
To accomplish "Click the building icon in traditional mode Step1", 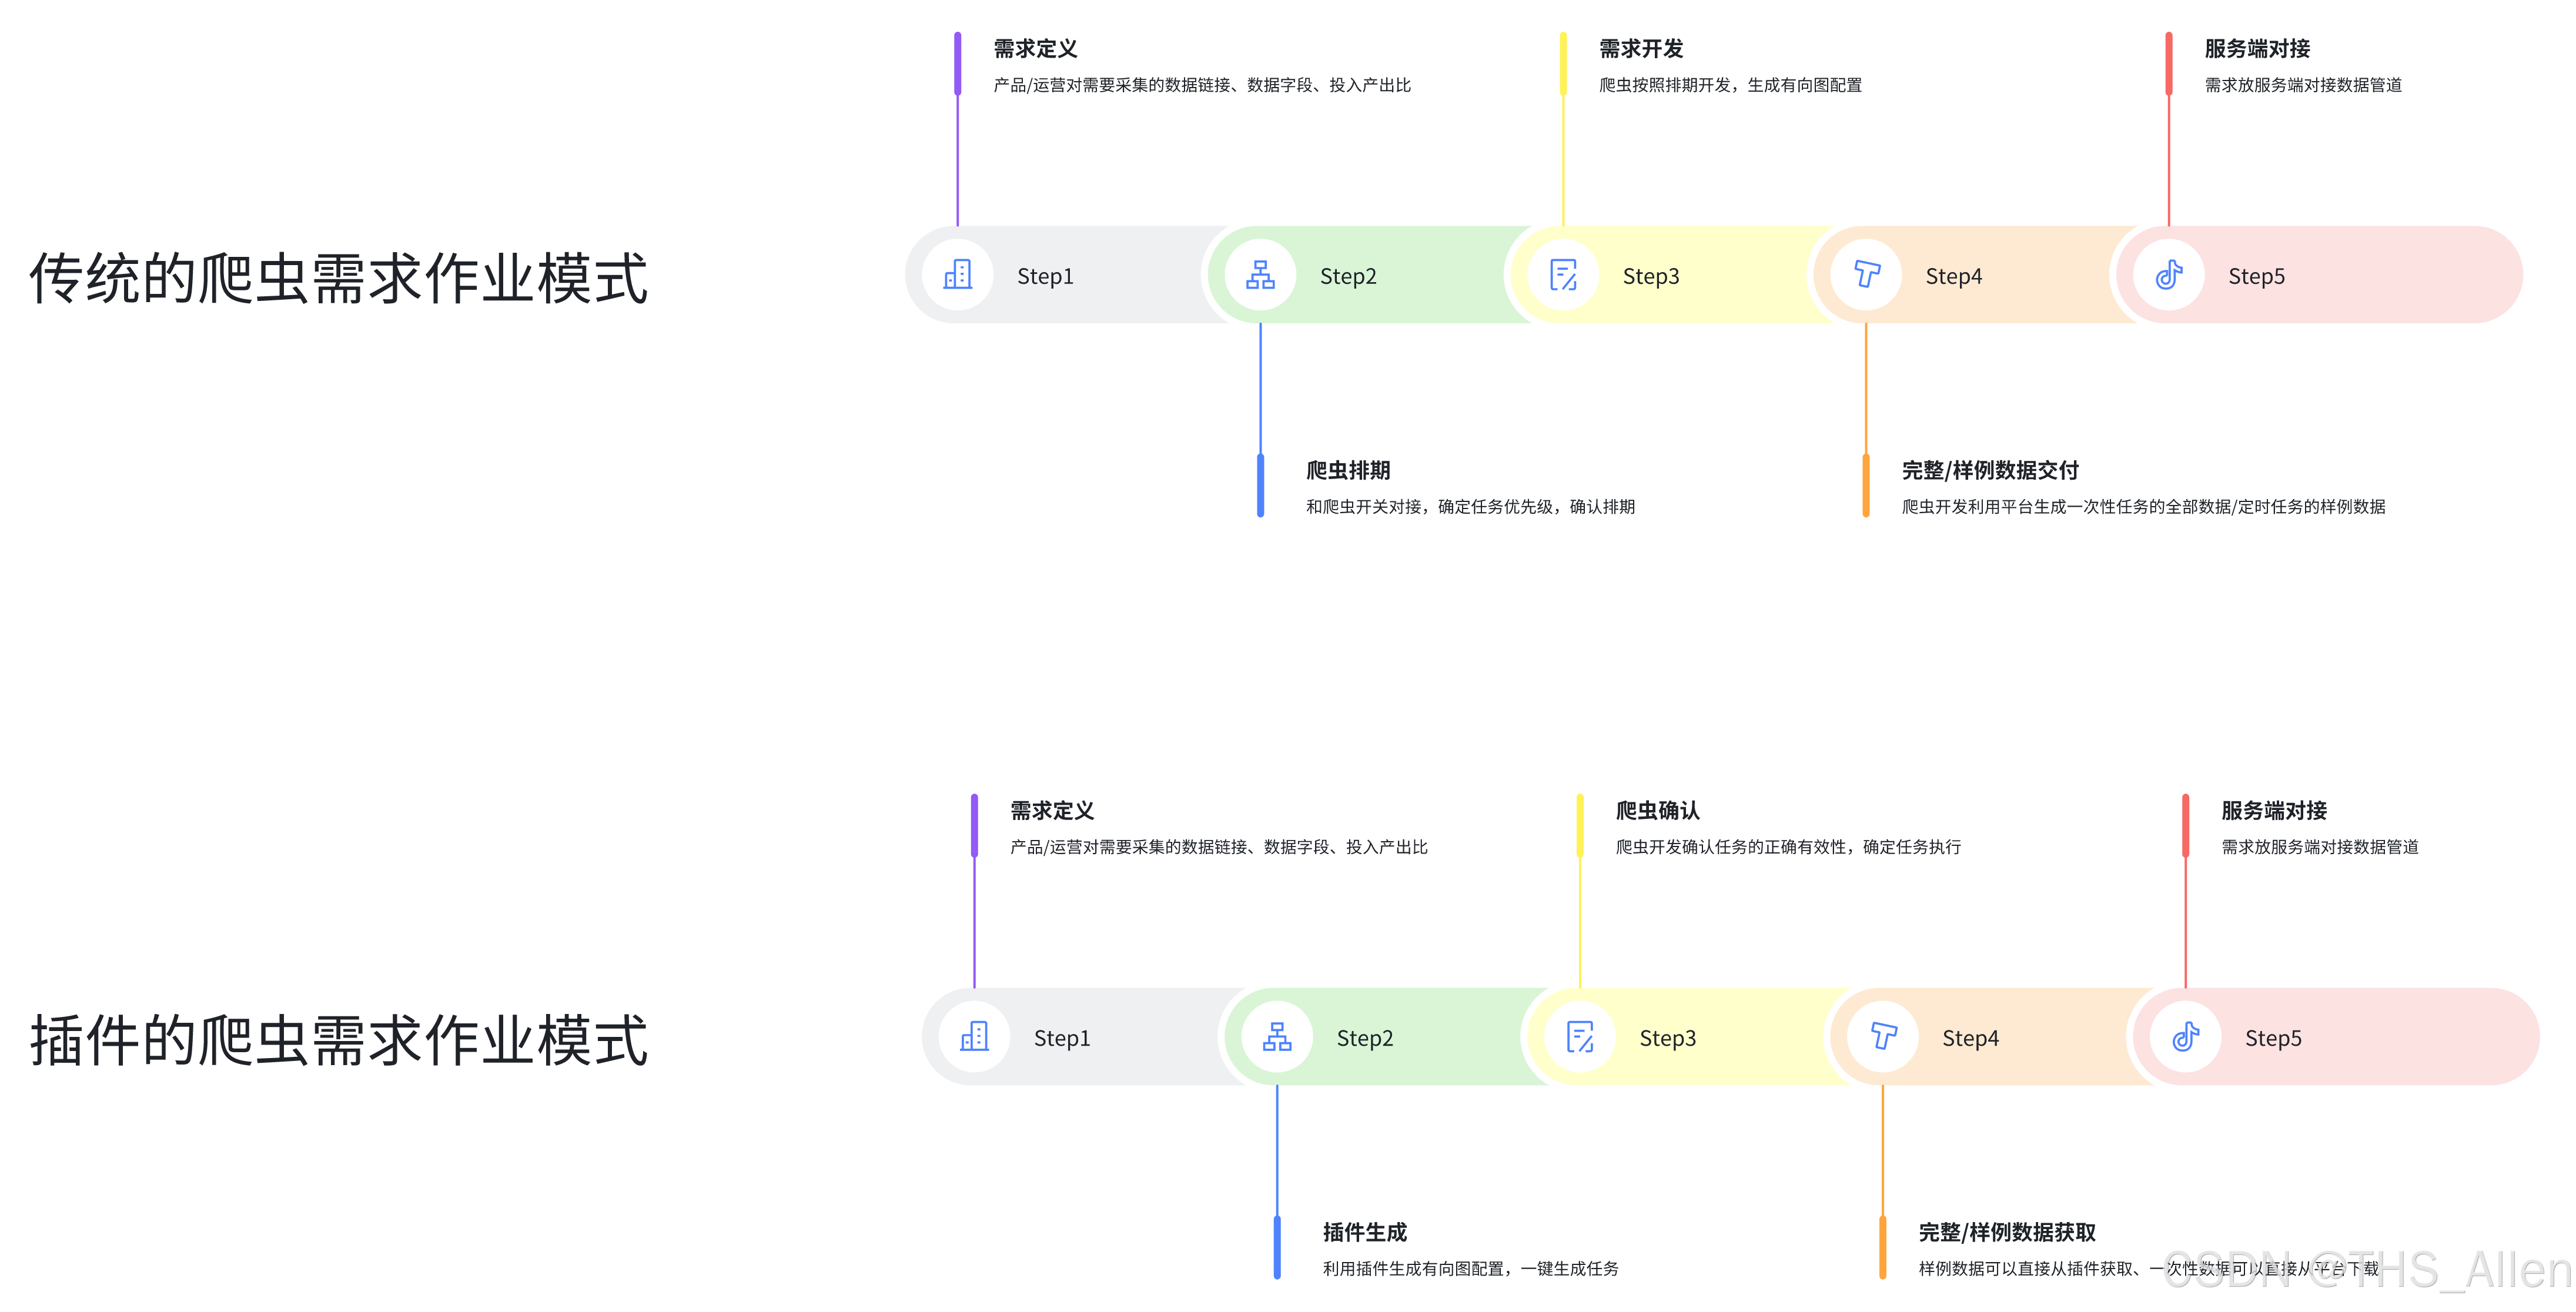I will [x=957, y=275].
